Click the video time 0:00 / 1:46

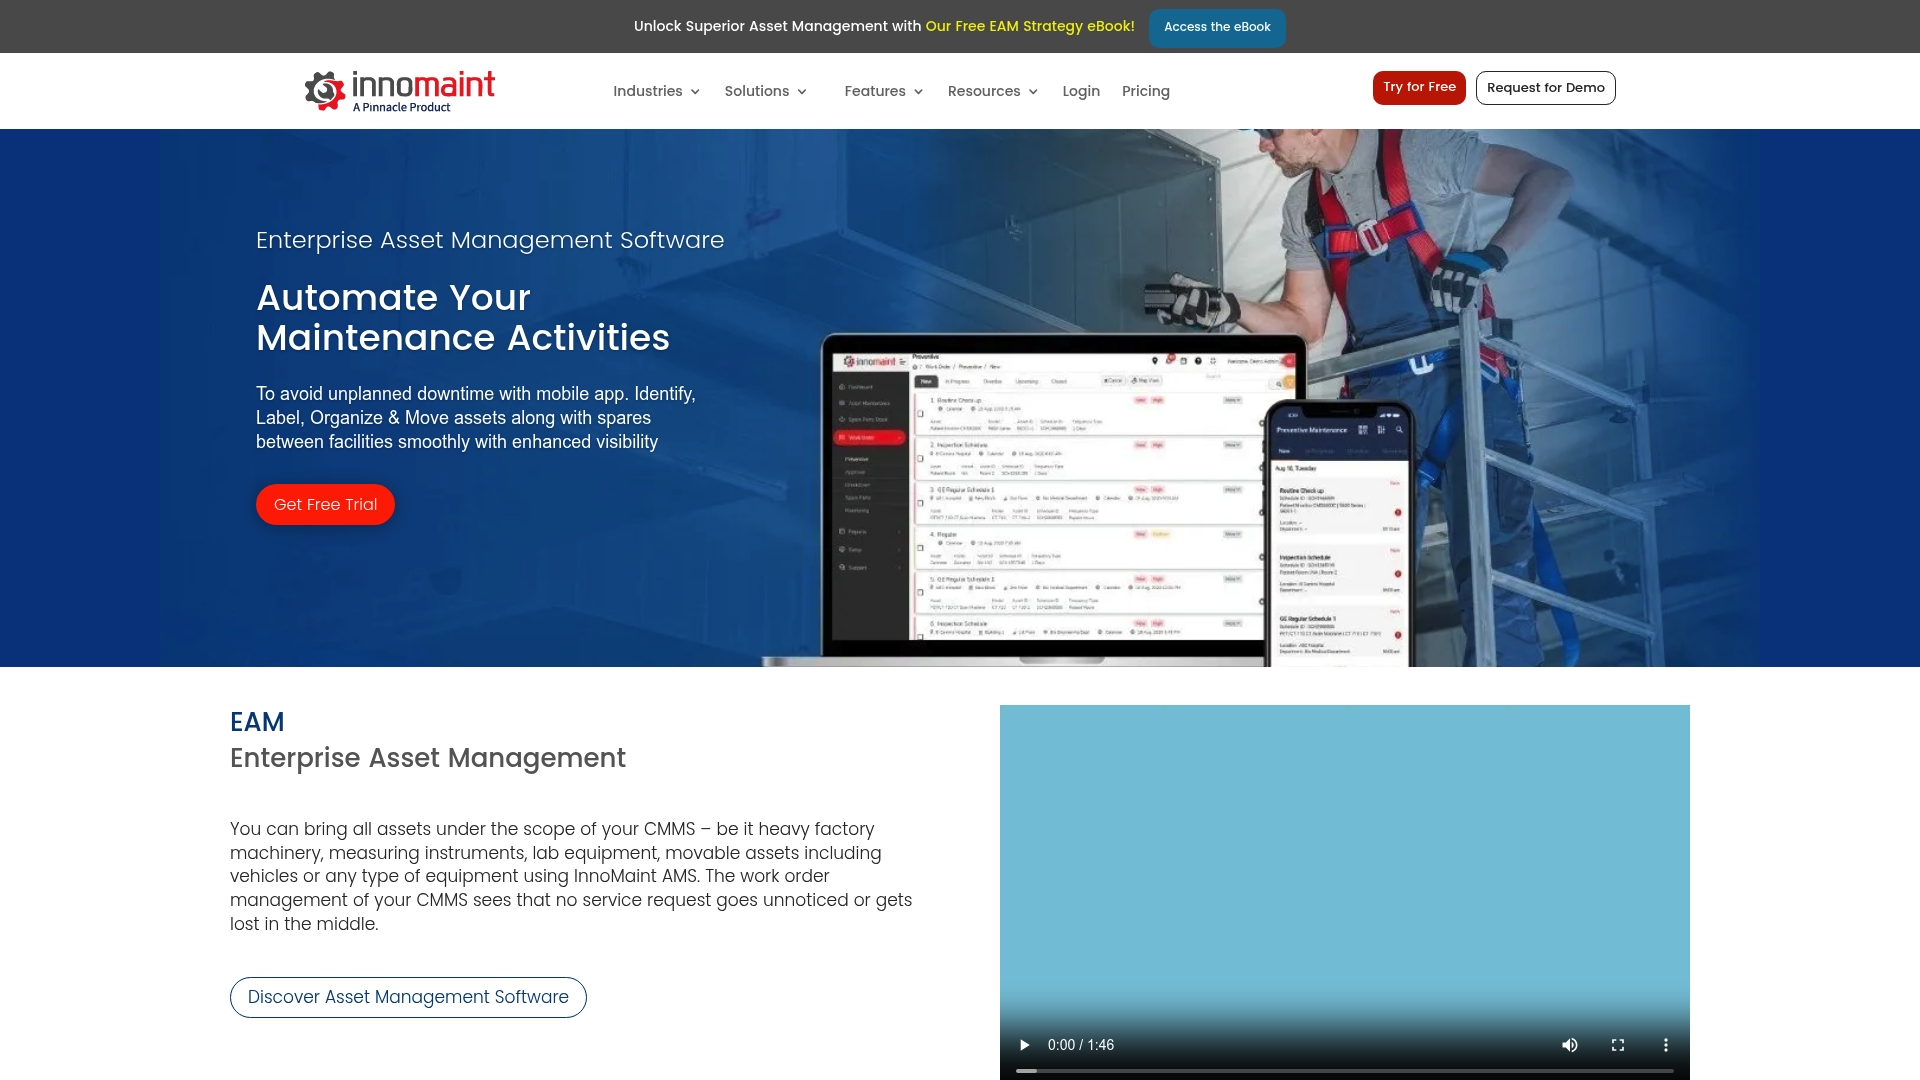[1081, 1045]
